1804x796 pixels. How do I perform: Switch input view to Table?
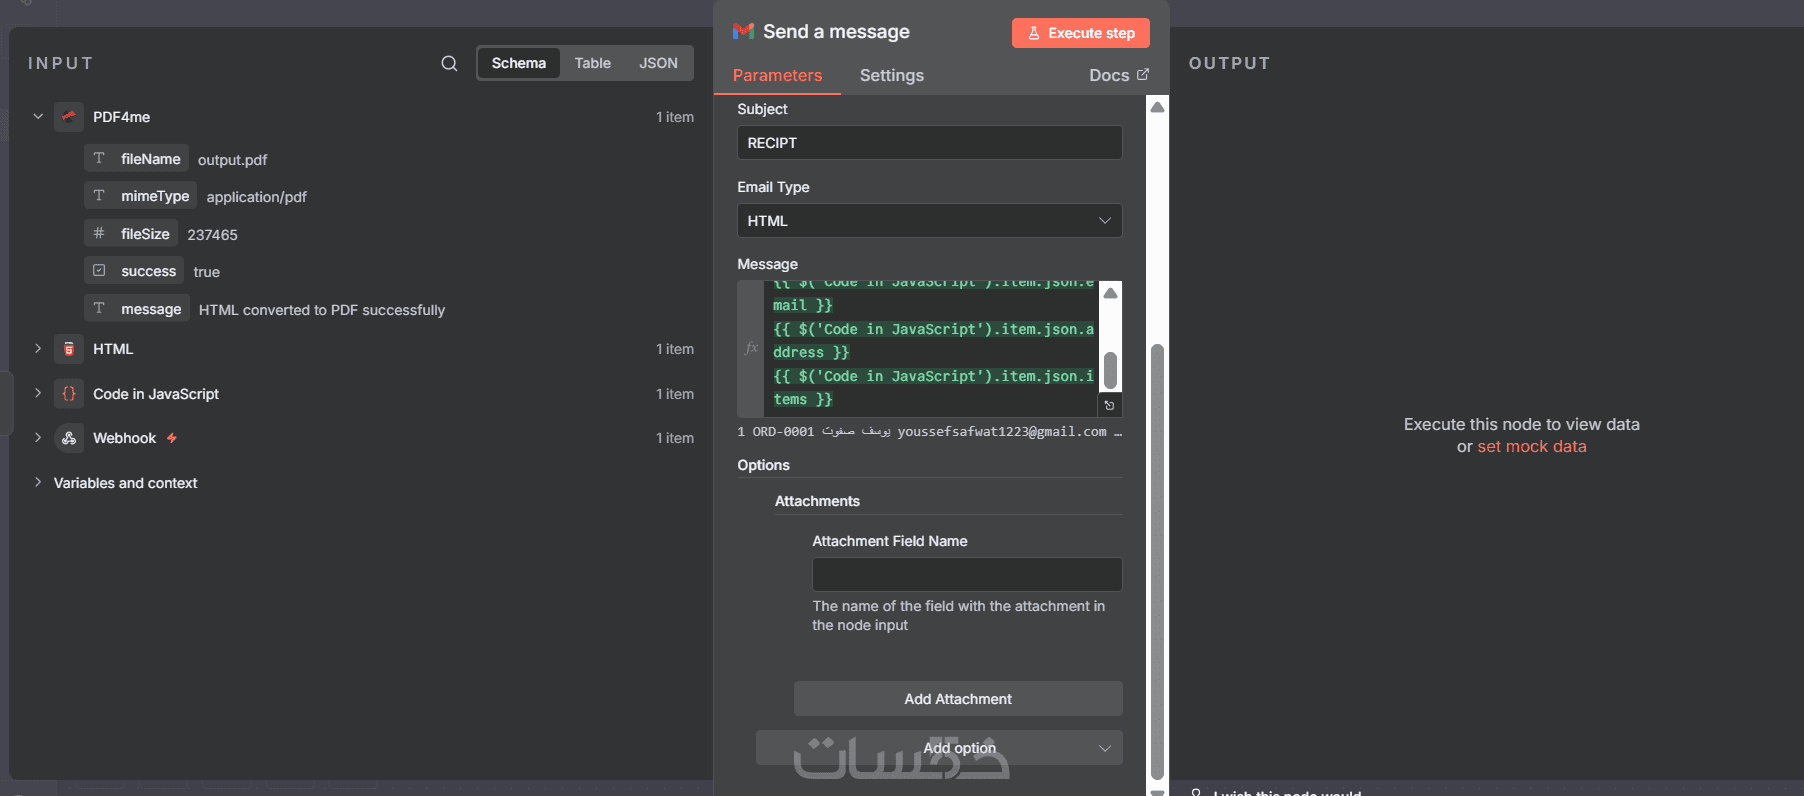(x=592, y=63)
